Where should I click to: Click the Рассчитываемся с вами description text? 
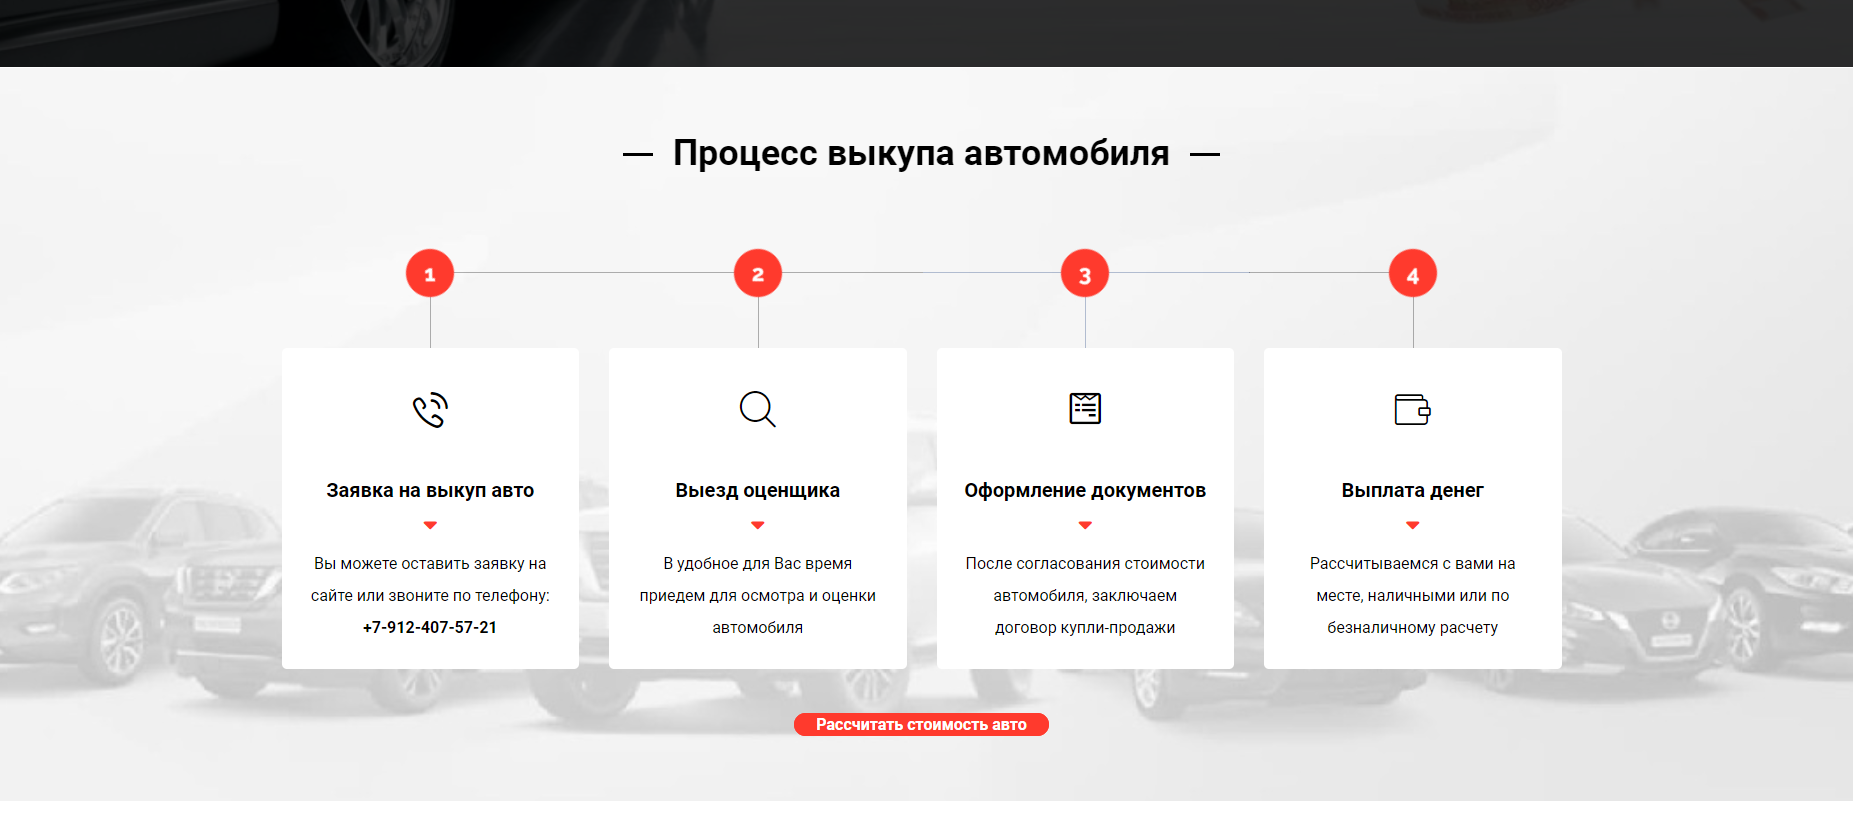pos(1412,595)
